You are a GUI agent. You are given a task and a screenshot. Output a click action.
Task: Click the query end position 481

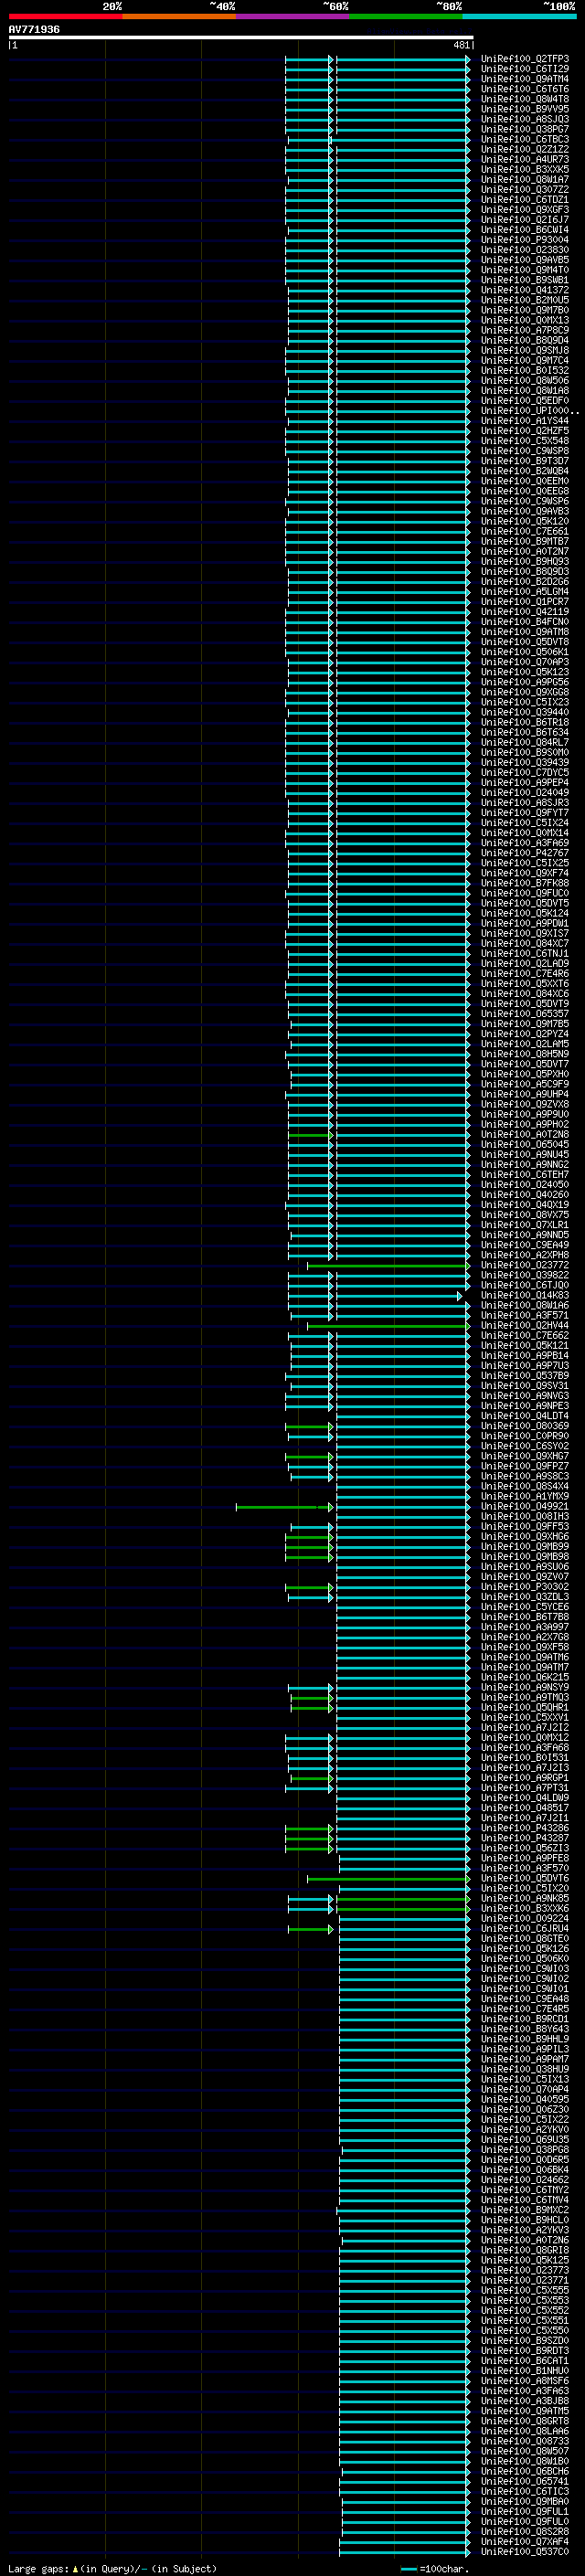pos(461,45)
